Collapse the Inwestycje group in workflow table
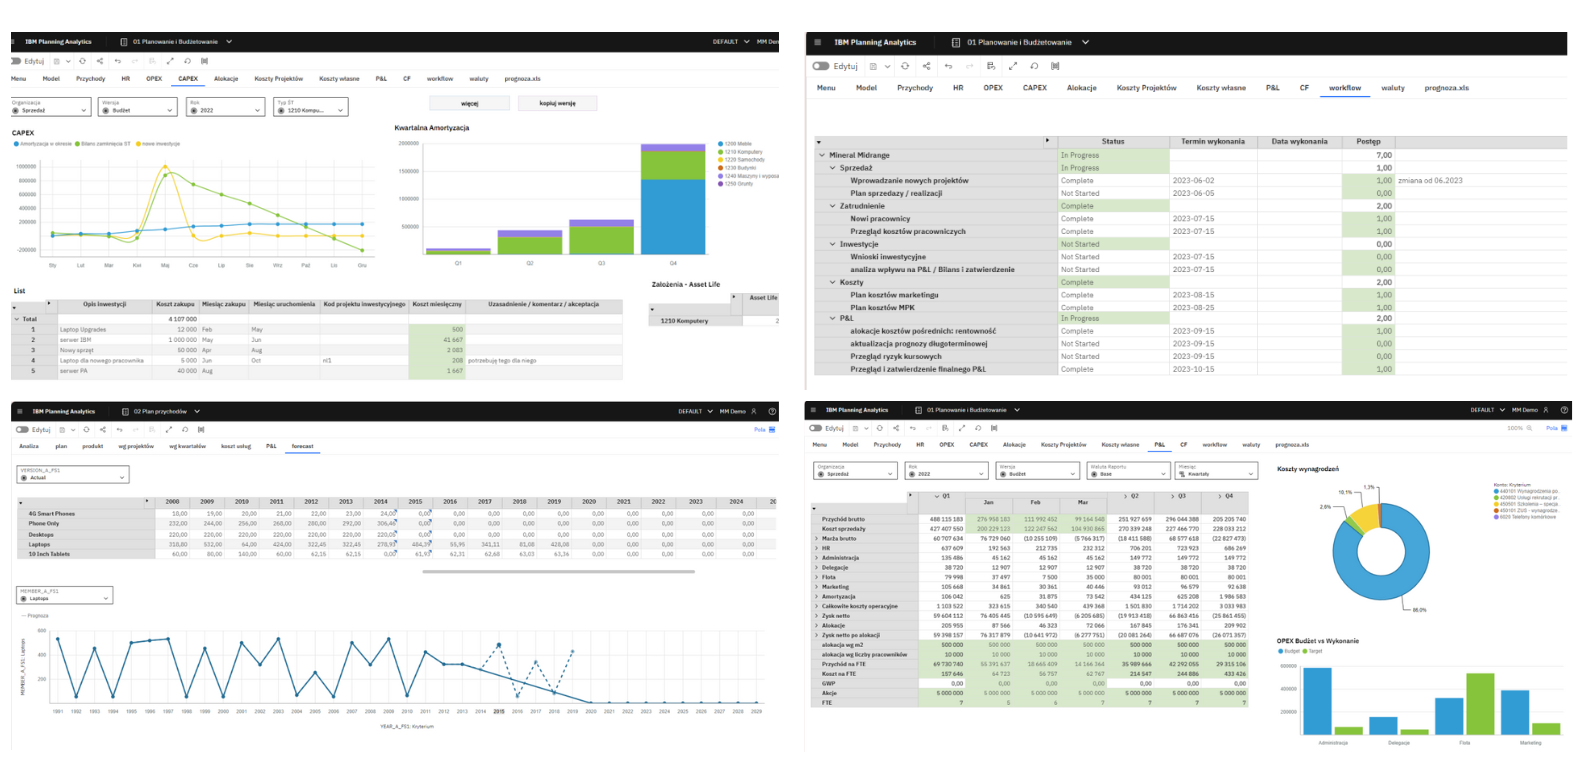 [x=833, y=244]
